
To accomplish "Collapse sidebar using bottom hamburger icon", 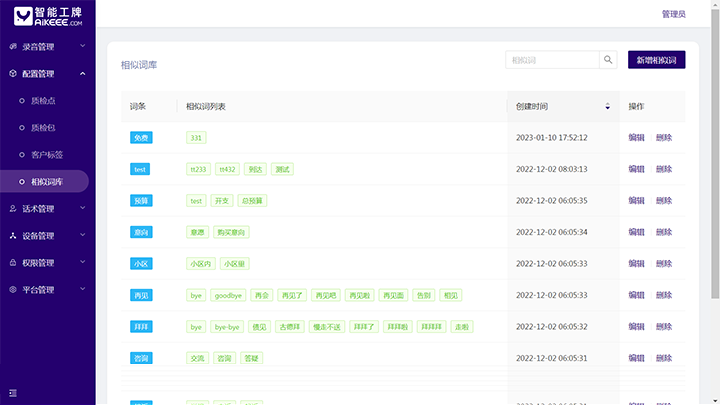I will 13,392.
